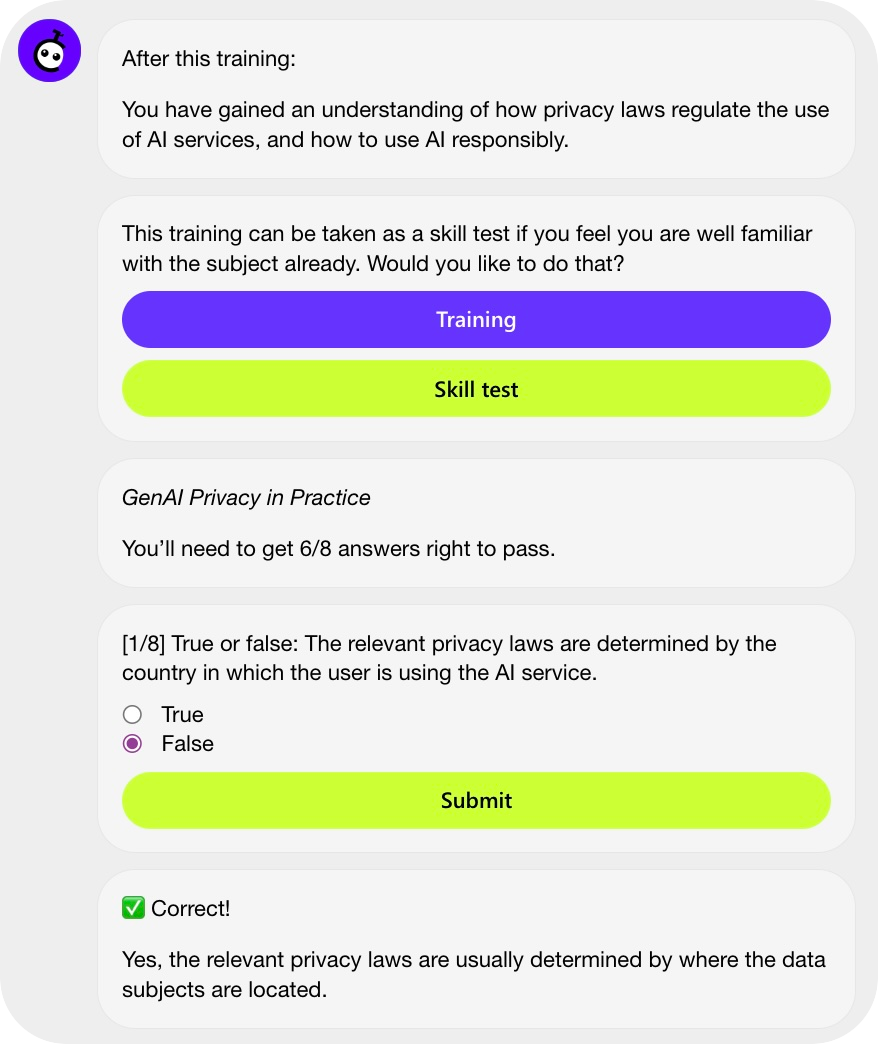Select the True radio button
This screenshot has height=1044, width=878.
[132, 714]
